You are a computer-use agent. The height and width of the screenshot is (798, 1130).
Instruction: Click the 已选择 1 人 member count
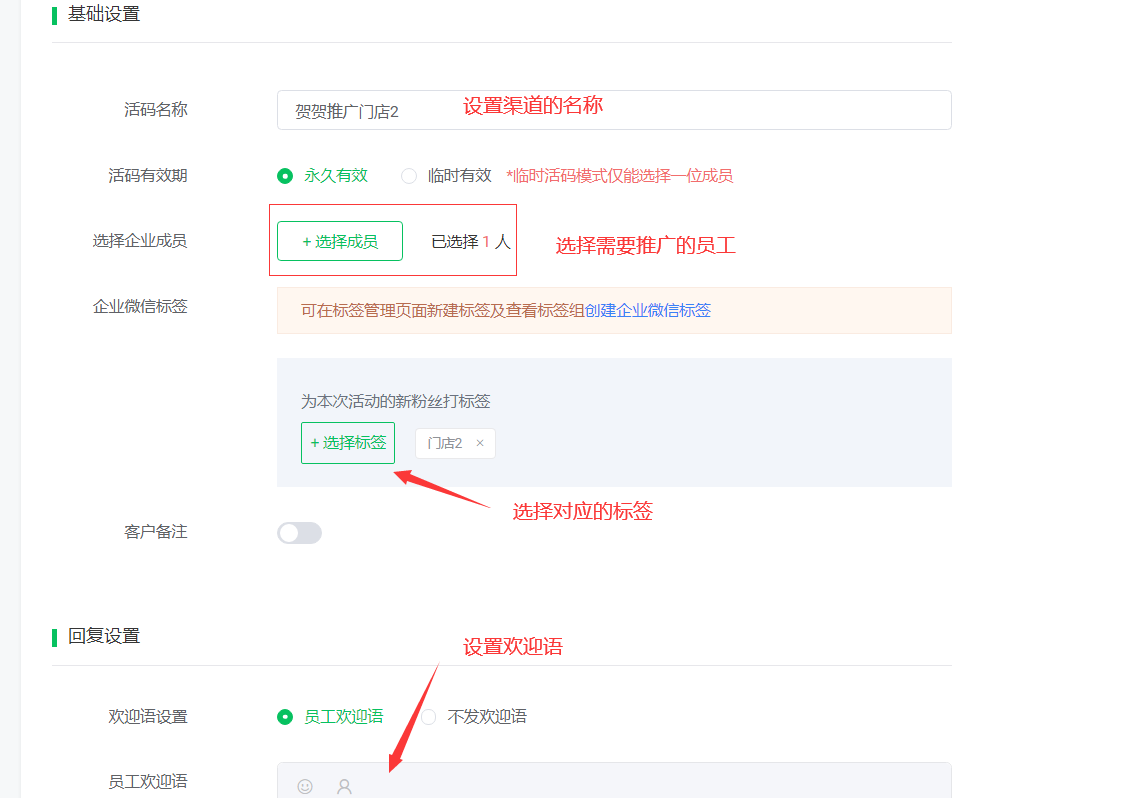coord(470,241)
